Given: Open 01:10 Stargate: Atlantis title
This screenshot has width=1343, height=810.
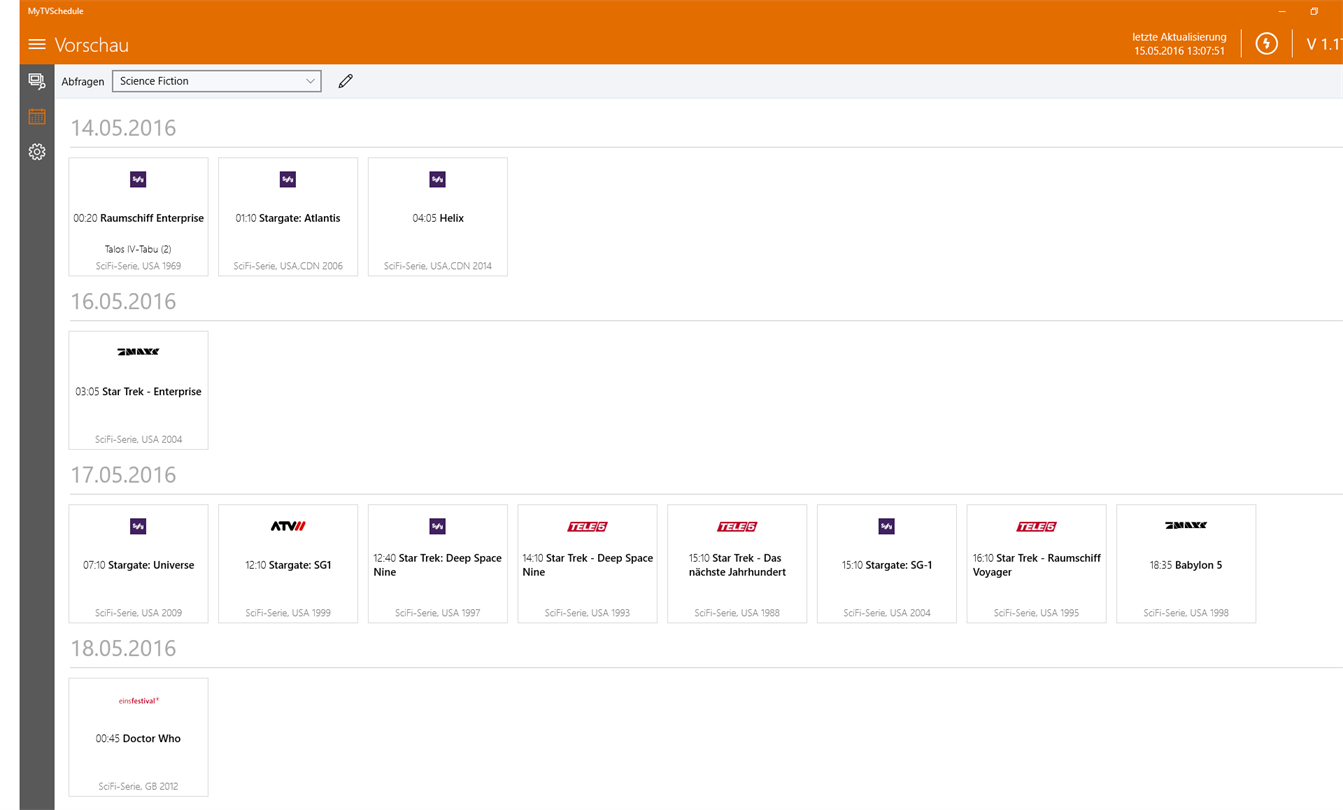Looking at the screenshot, I should coord(288,218).
